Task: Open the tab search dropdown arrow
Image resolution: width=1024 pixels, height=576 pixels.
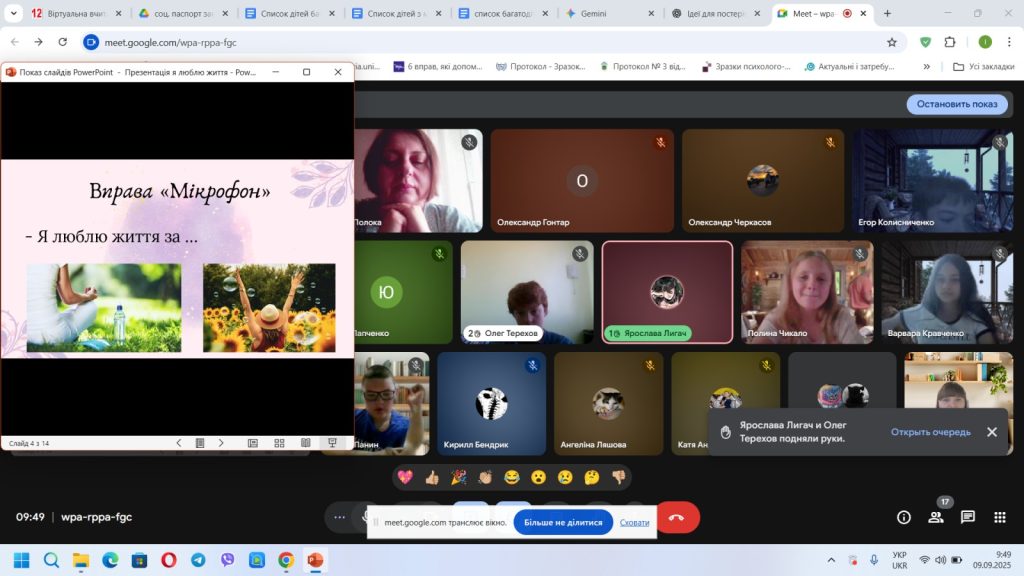Action: coord(13,13)
